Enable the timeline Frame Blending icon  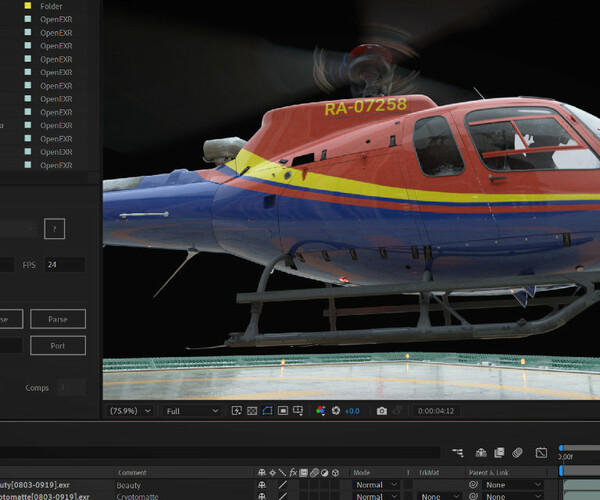(x=499, y=453)
